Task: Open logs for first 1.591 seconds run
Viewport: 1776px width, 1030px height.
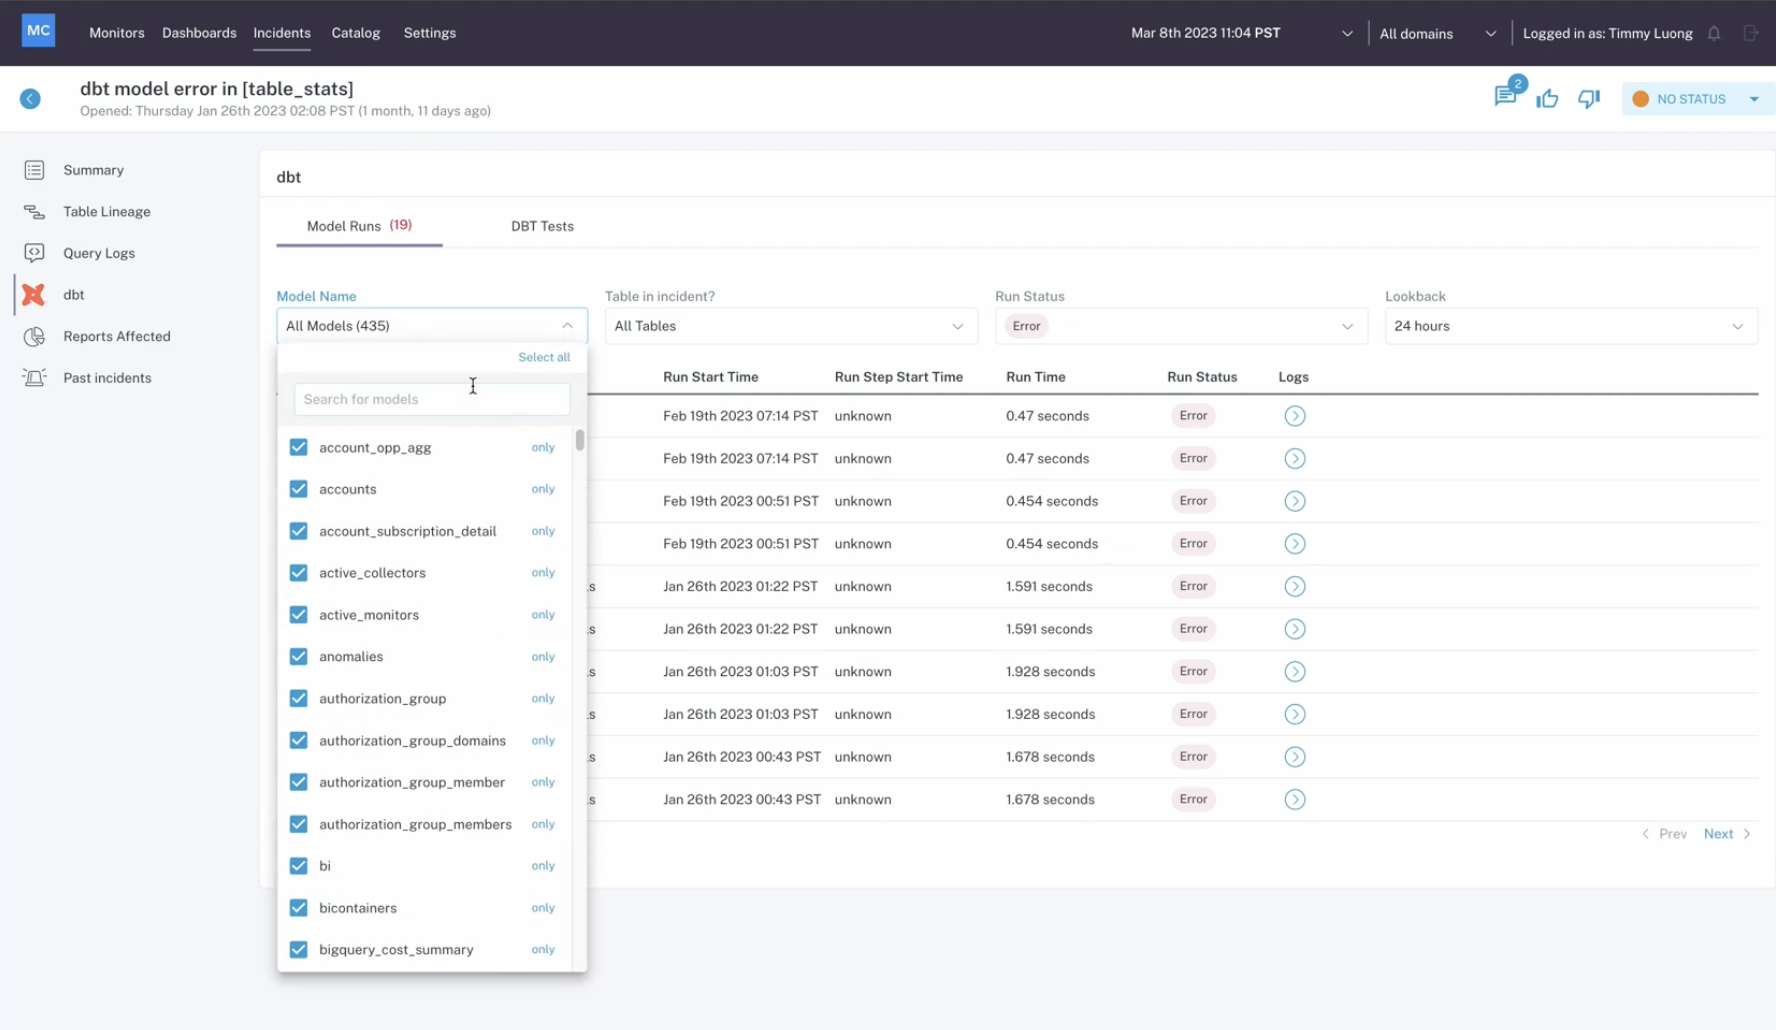Action: pos(1294,587)
